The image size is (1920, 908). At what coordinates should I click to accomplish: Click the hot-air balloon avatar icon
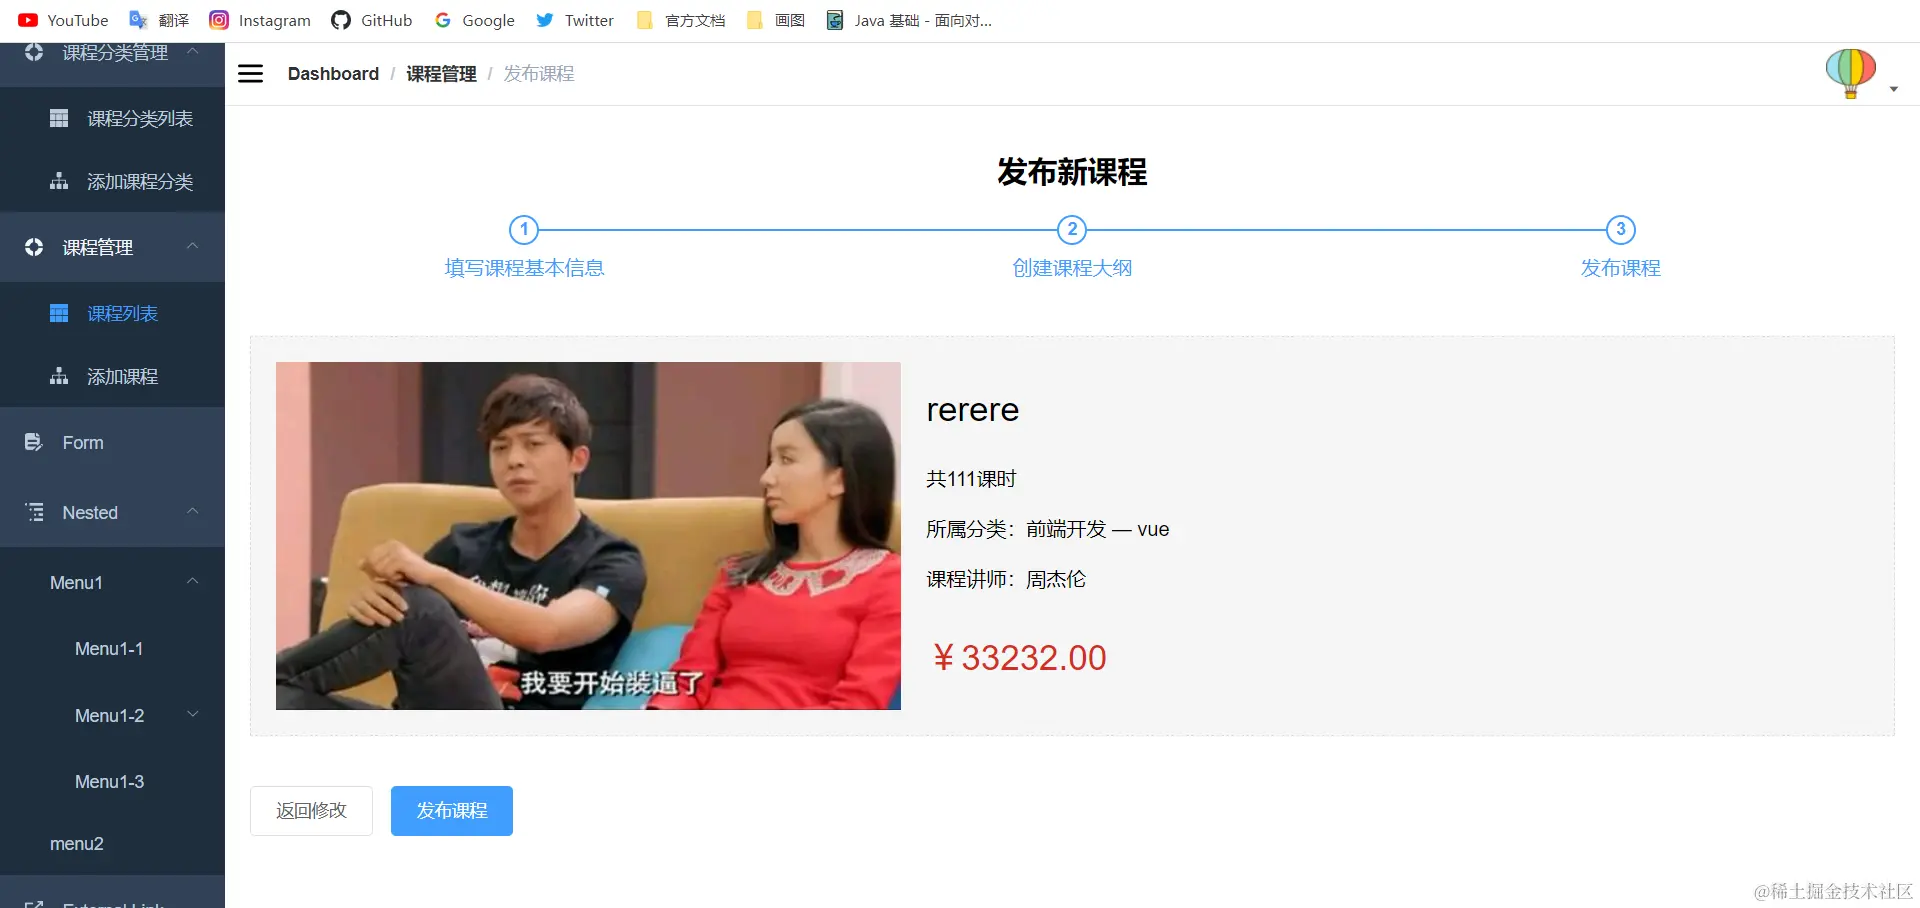point(1850,73)
